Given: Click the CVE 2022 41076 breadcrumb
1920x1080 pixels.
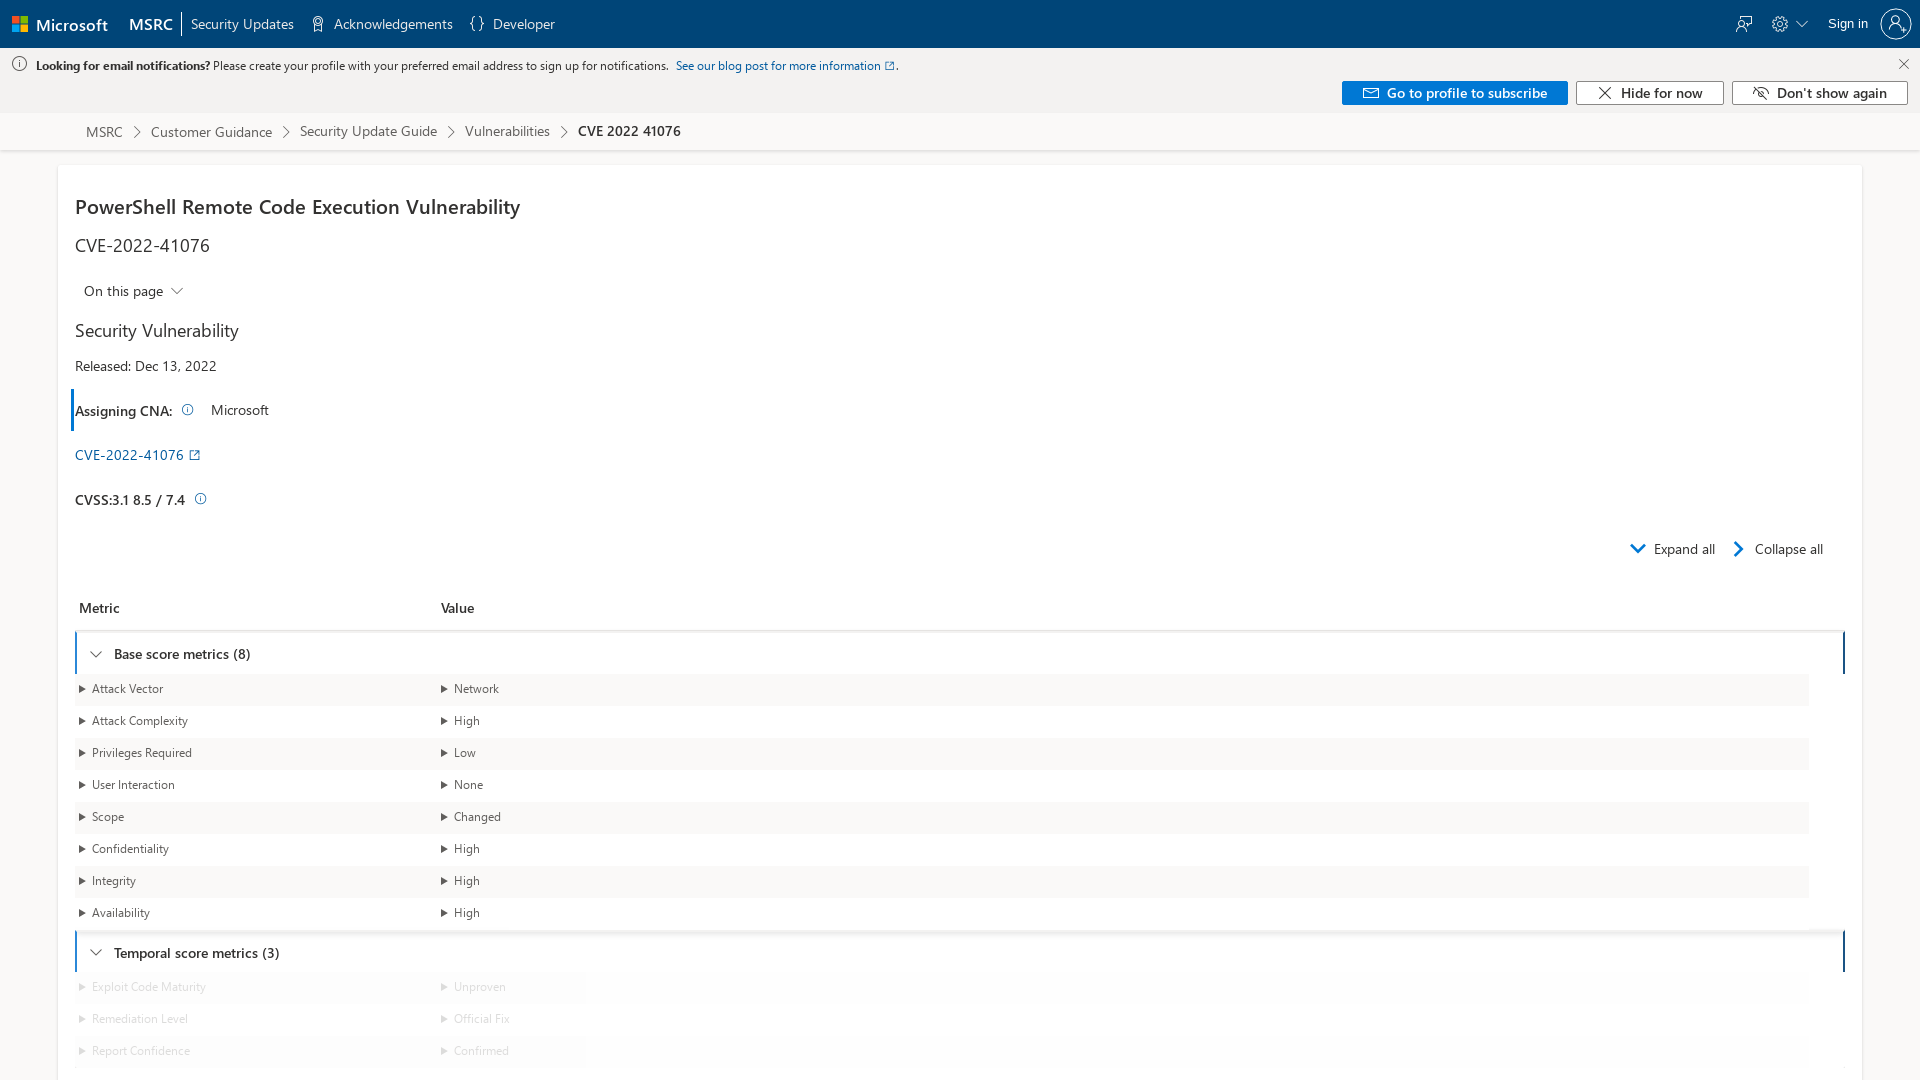Looking at the screenshot, I should [629, 132].
